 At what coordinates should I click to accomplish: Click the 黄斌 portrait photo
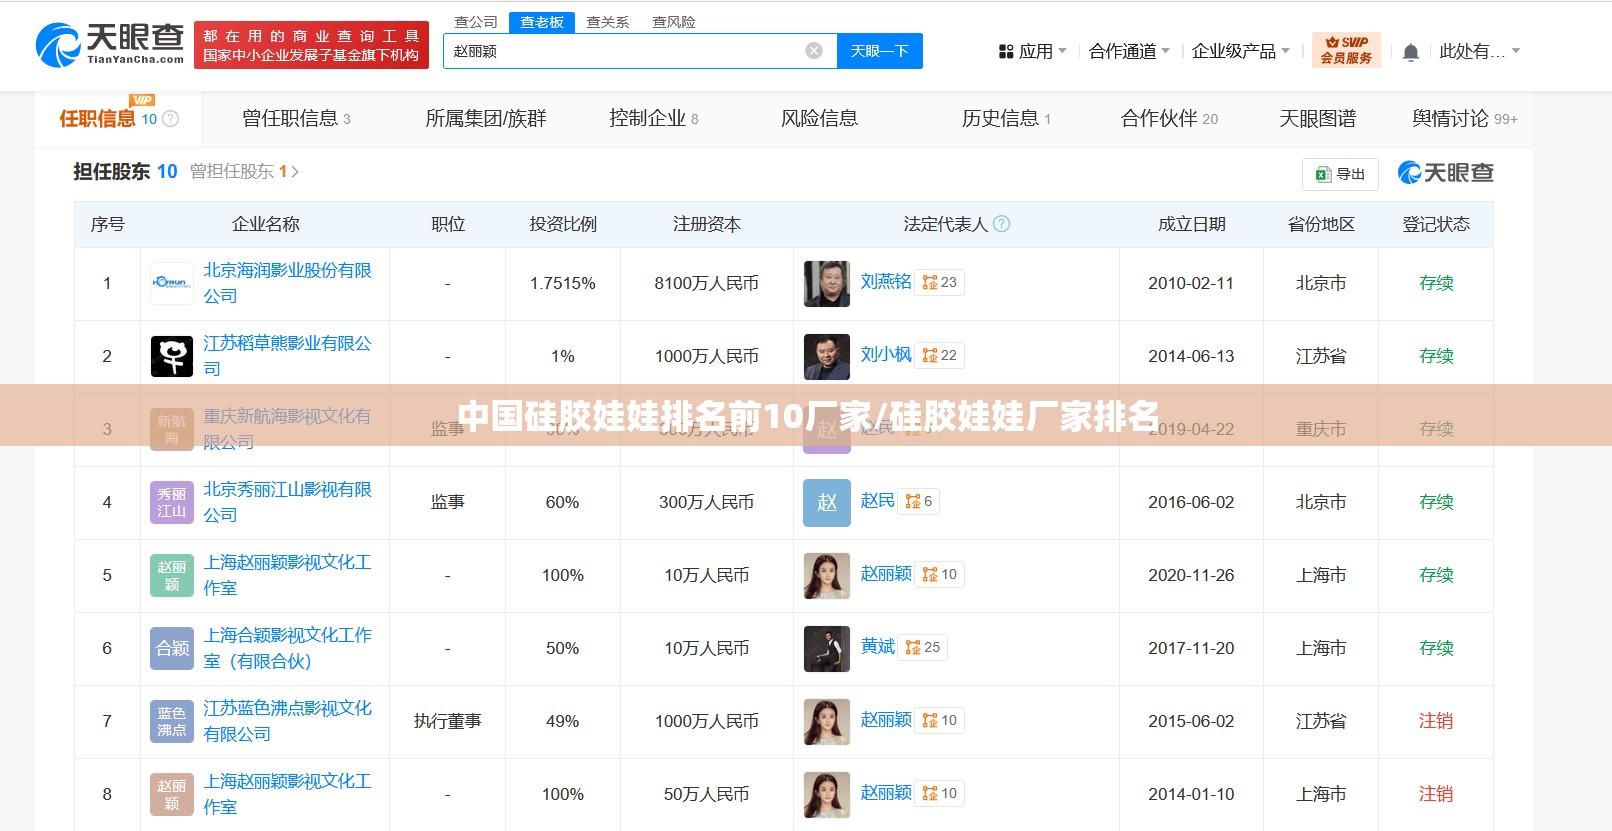click(x=827, y=648)
